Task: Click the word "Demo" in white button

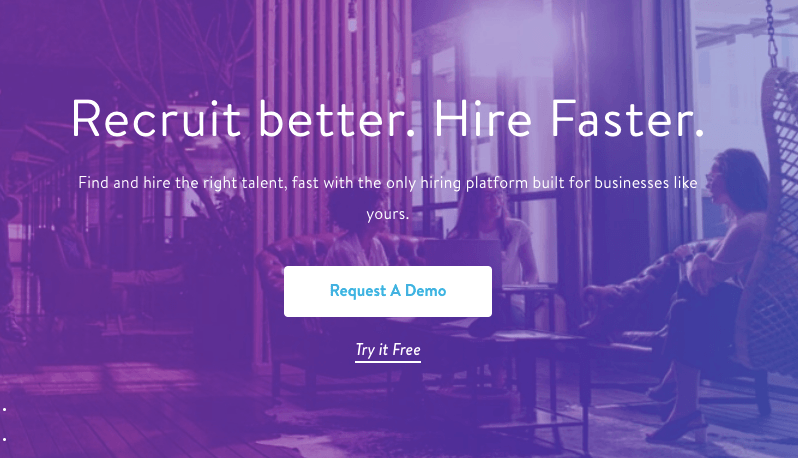Action: pyautogui.click(x=425, y=291)
